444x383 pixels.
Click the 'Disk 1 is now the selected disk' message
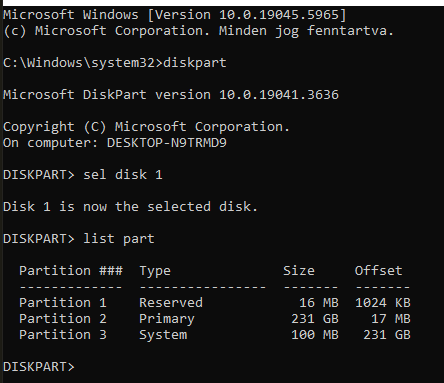(130, 207)
